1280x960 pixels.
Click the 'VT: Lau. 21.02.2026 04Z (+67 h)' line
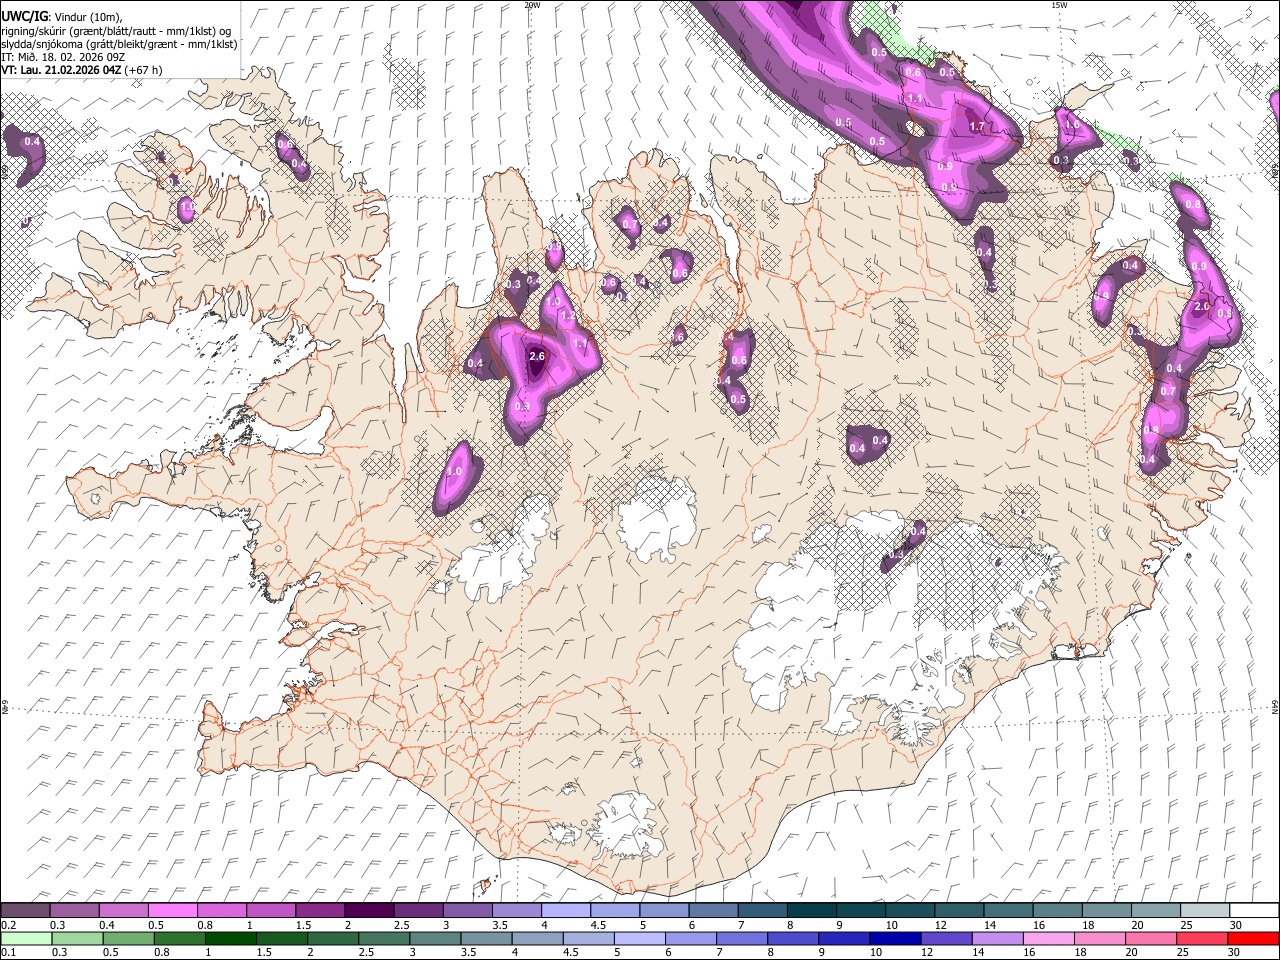81,70
